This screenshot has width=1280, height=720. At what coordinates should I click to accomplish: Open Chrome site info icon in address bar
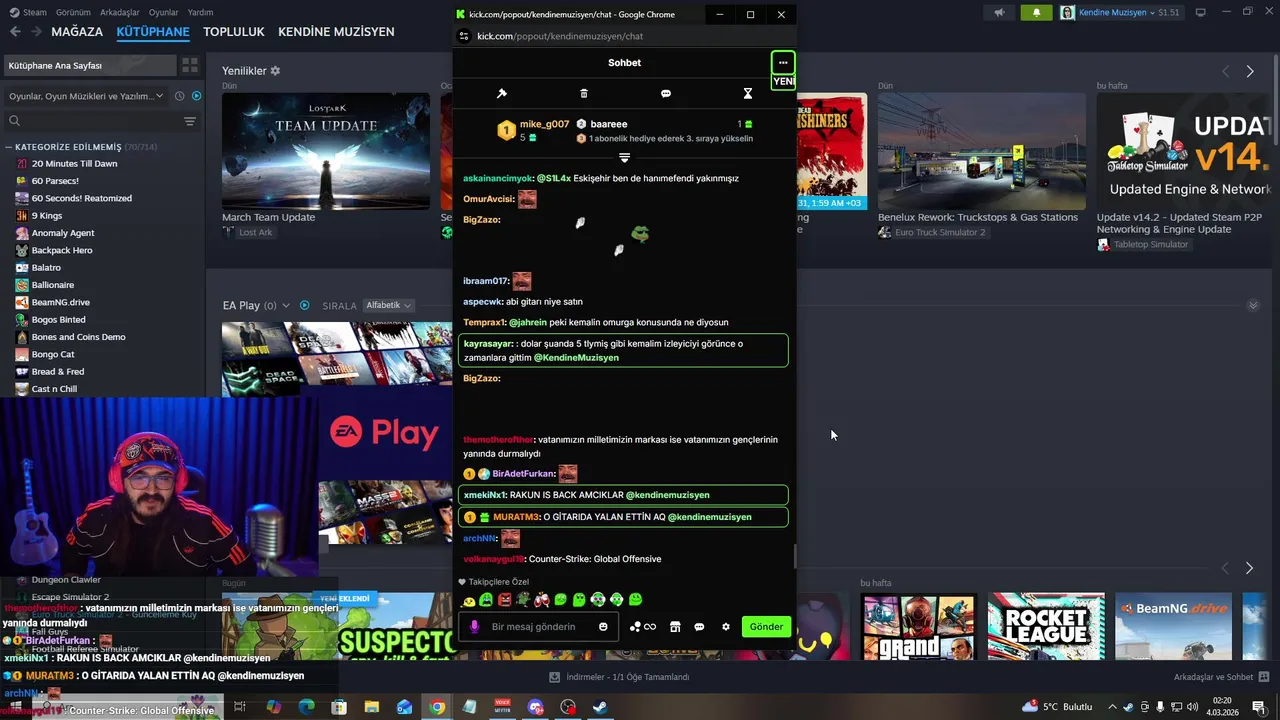click(464, 36)
